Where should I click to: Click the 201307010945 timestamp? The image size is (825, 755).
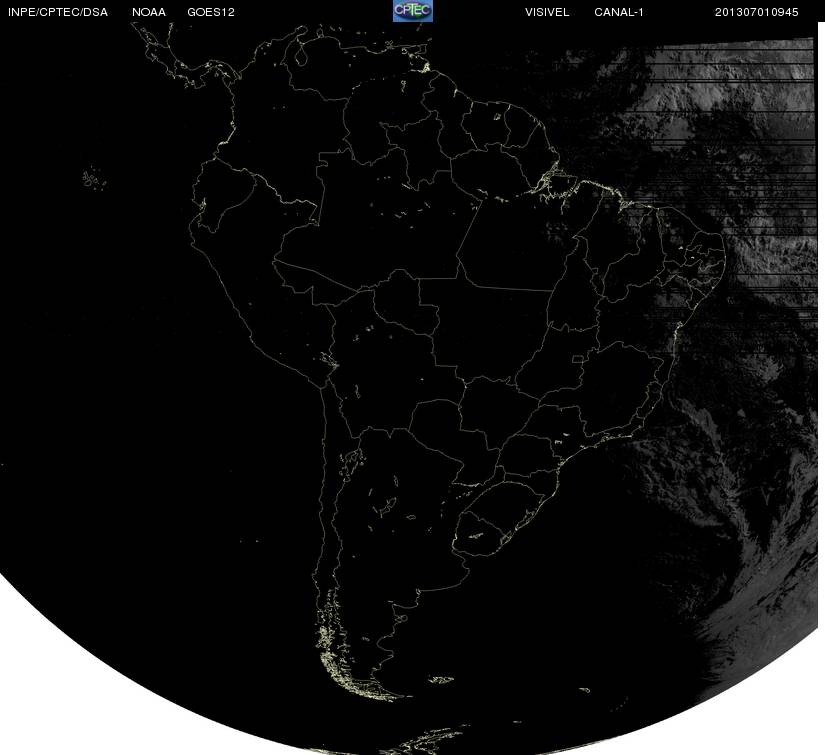click(757, 12)
